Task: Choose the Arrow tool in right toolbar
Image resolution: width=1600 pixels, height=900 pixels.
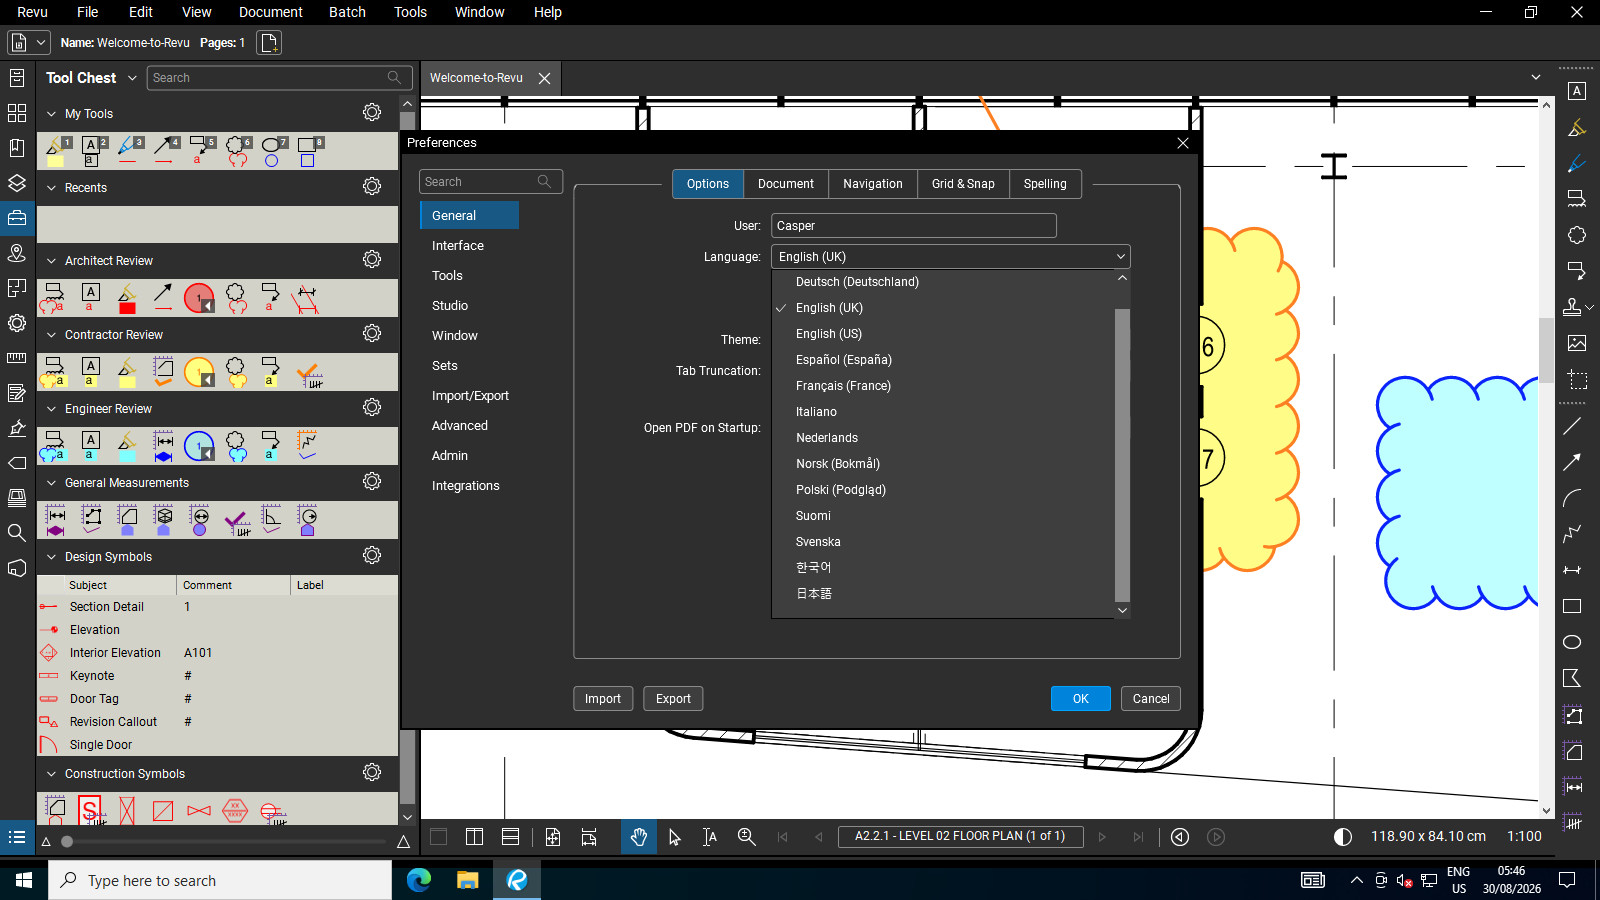Action: [1572, 462]
